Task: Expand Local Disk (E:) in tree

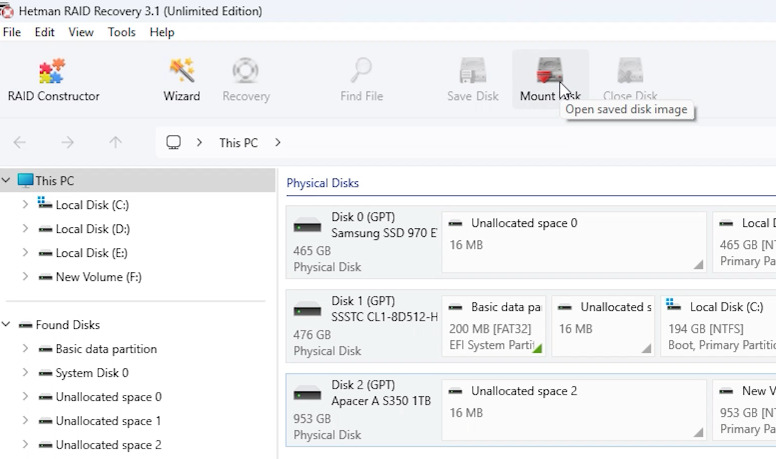Action: tap(25, 253)
